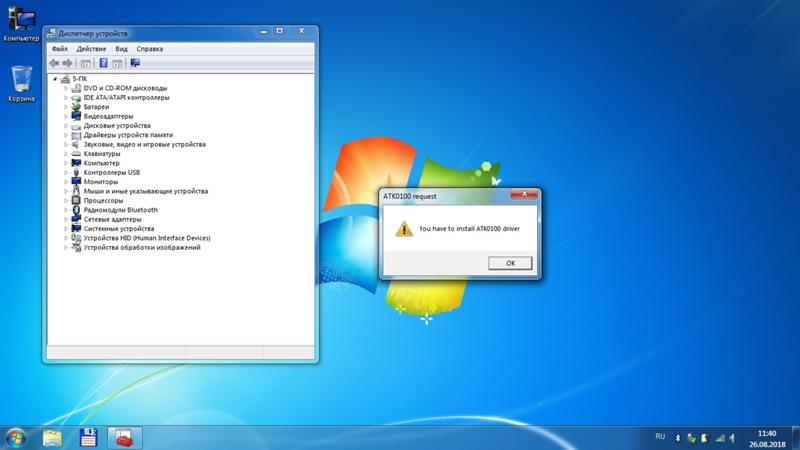800x450 pixels.
Task: Expand the Мониторы node
Action: pyautogui.click(x=65, y=182)
